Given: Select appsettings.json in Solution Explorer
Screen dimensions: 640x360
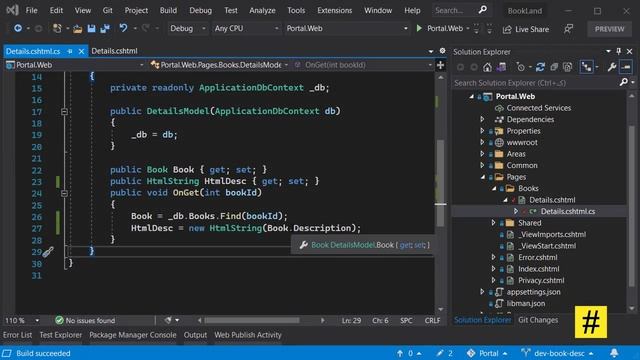Looking at the screenshot, I should point(533,292).
